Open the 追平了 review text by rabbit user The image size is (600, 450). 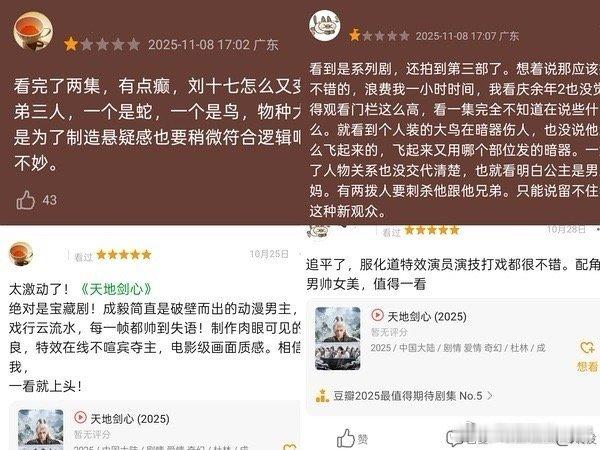point(453,274)
